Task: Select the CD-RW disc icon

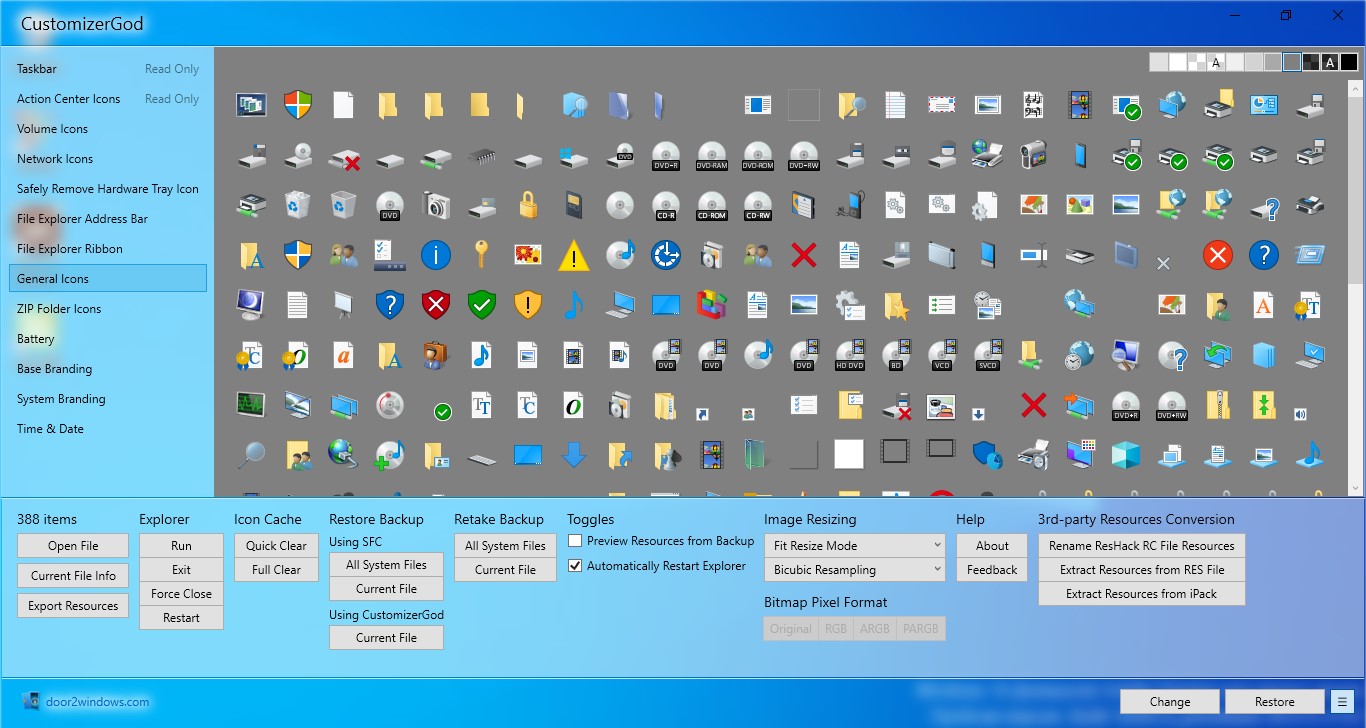Action: (758, 205)
